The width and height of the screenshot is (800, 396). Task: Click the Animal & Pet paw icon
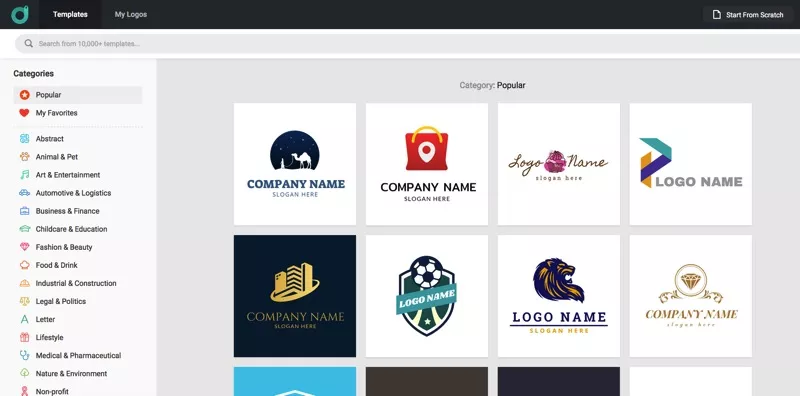coord(24,157)
